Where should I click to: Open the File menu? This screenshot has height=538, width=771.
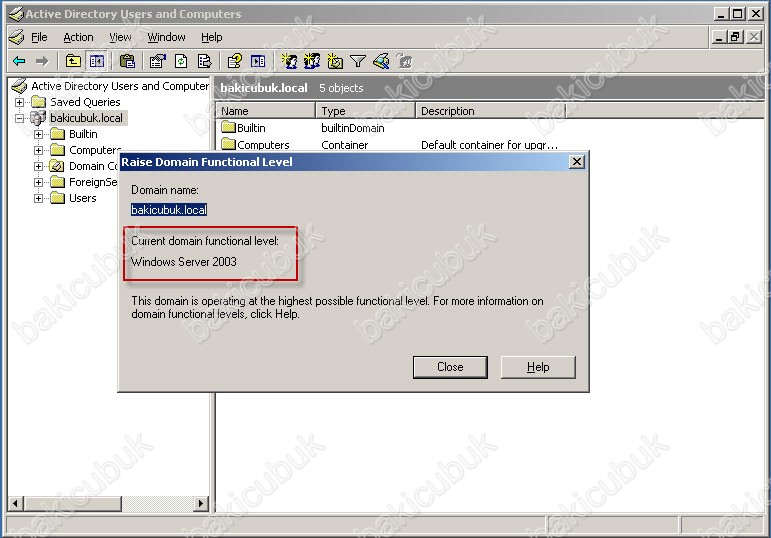pos(39,37)
